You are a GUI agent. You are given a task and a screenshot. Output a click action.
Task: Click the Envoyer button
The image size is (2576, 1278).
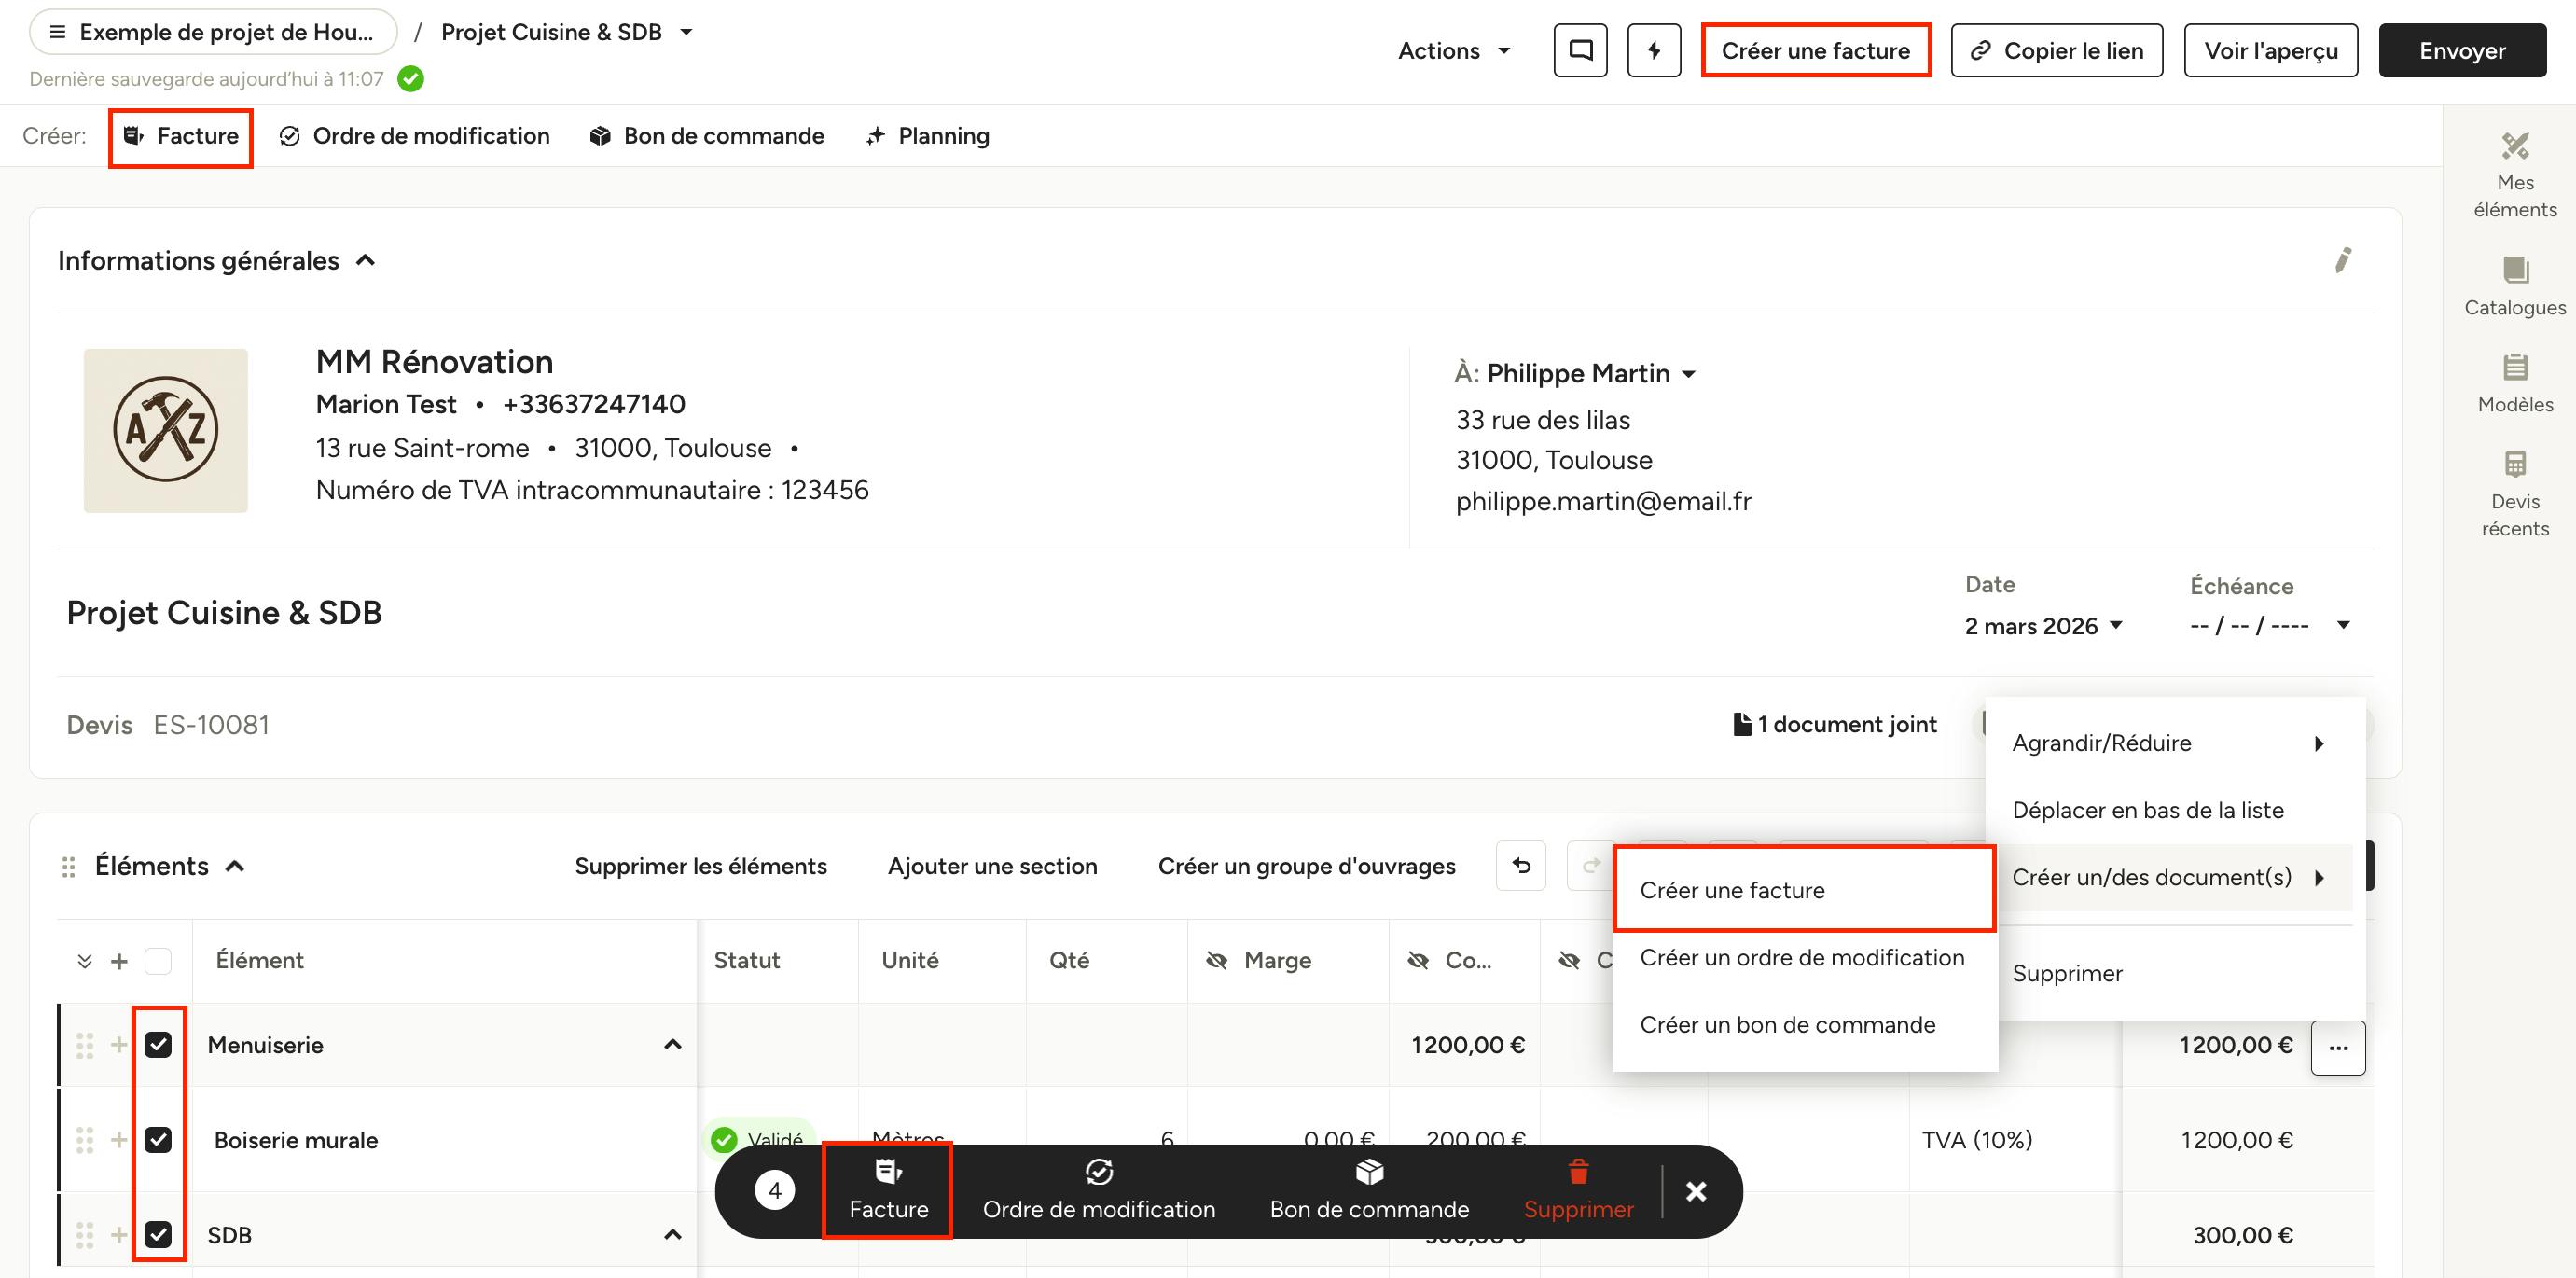point(2462,51)
